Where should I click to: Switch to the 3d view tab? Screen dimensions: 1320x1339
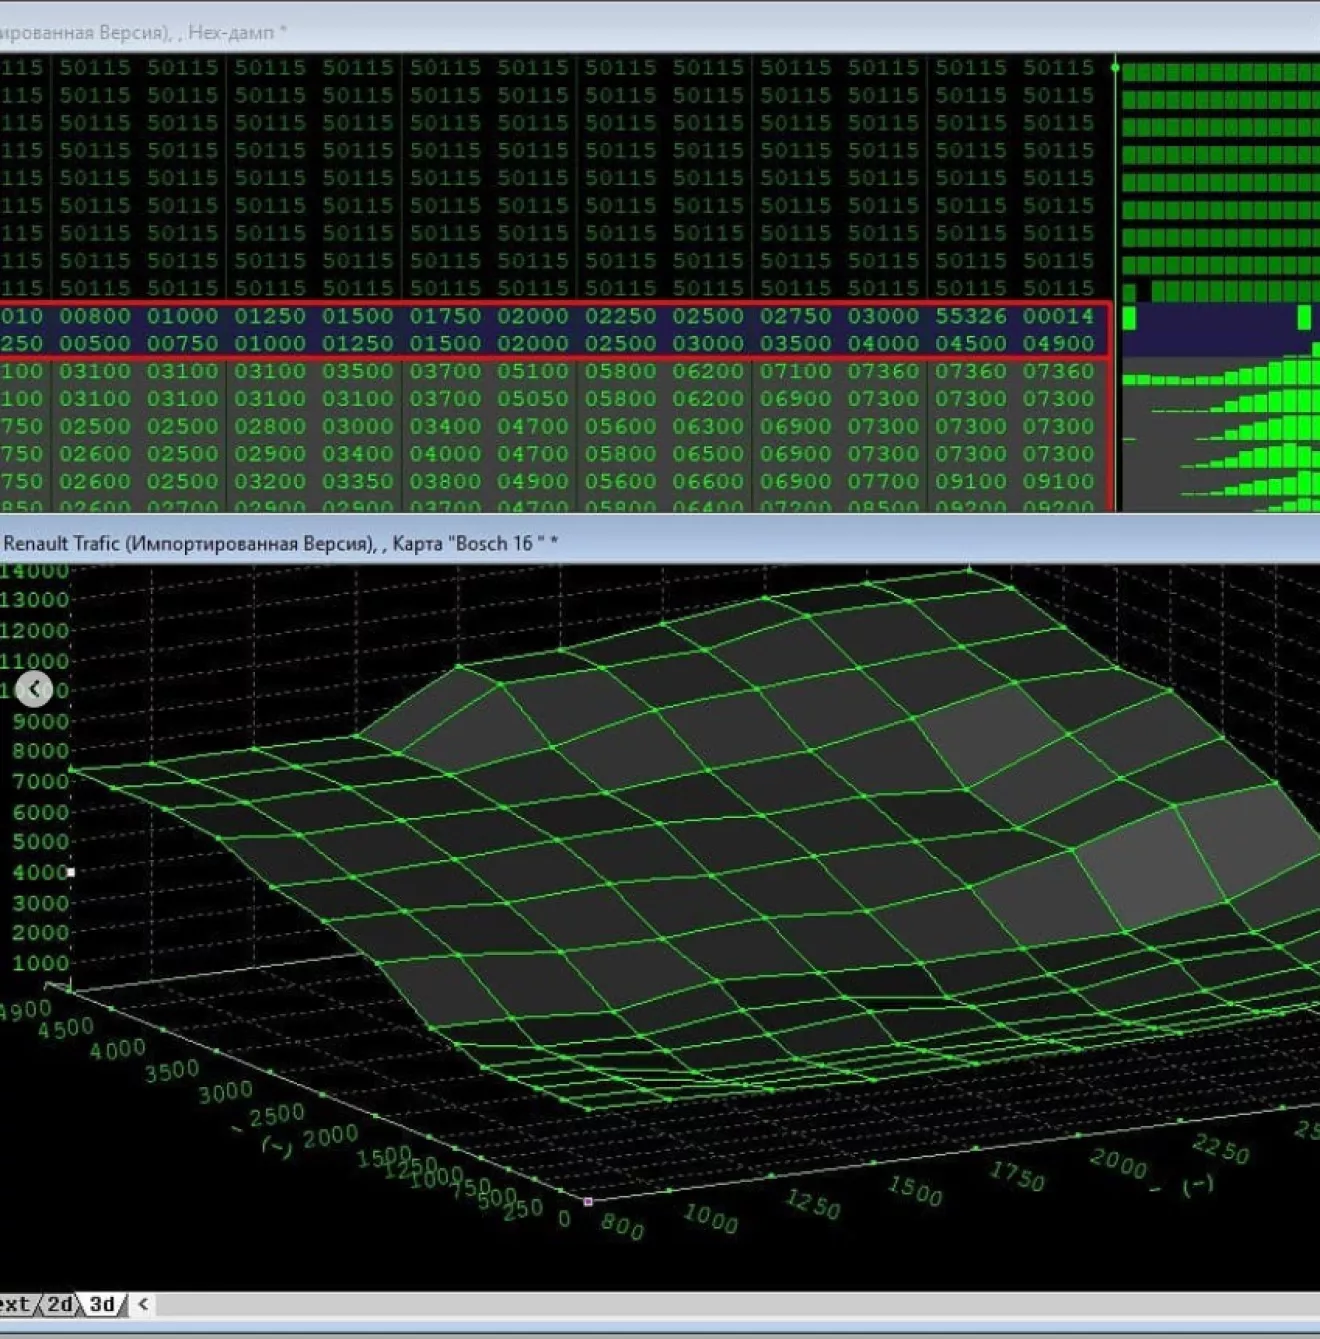tap(101, 1304)
